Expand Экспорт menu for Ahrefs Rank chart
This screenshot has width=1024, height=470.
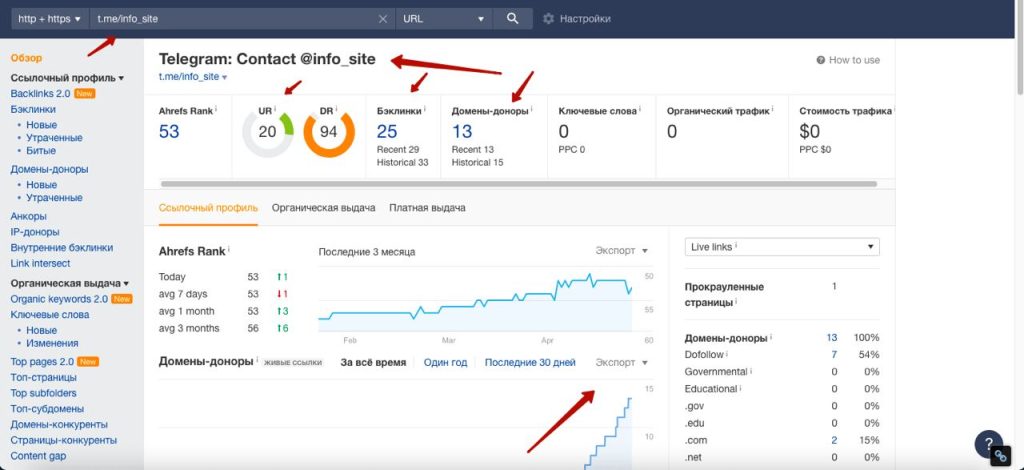[x=621, y=251]
